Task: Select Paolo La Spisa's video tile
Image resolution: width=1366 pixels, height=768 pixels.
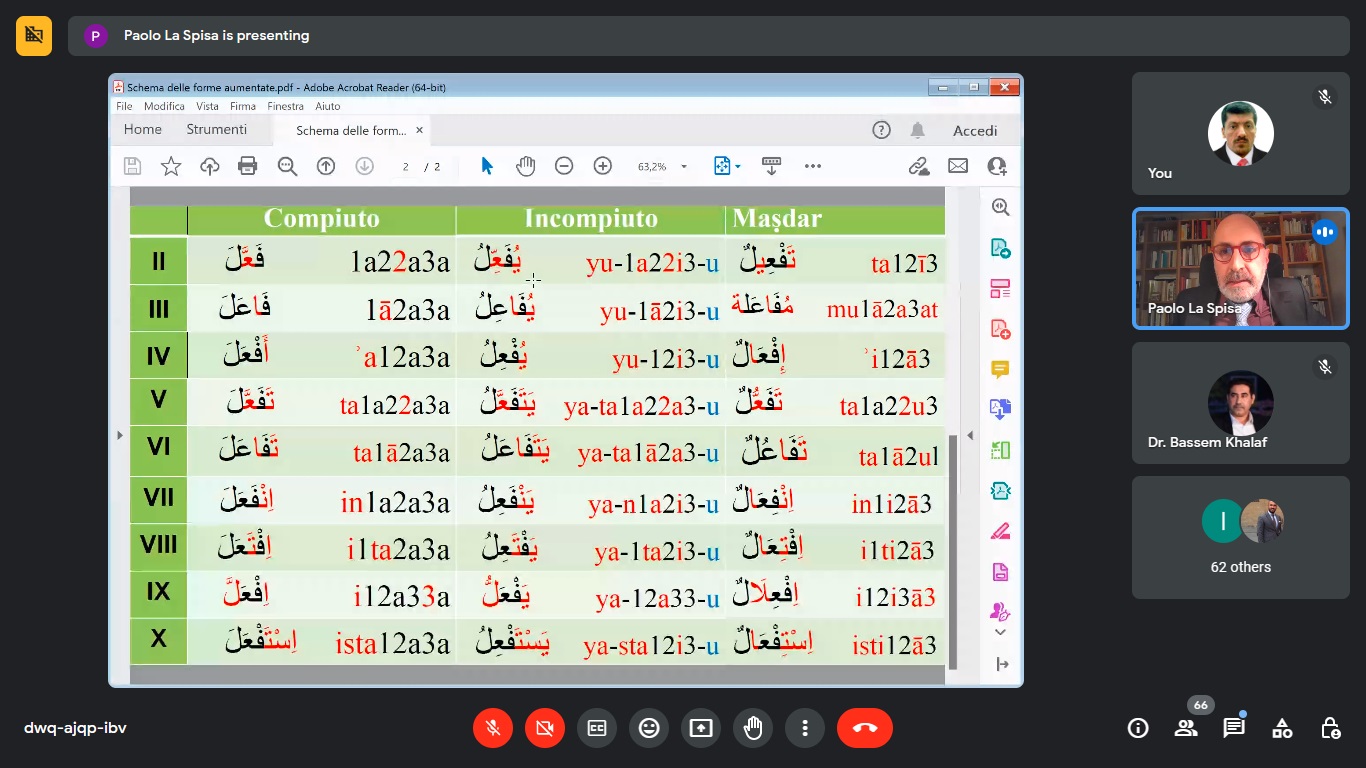Action: tap(1240, 268)
